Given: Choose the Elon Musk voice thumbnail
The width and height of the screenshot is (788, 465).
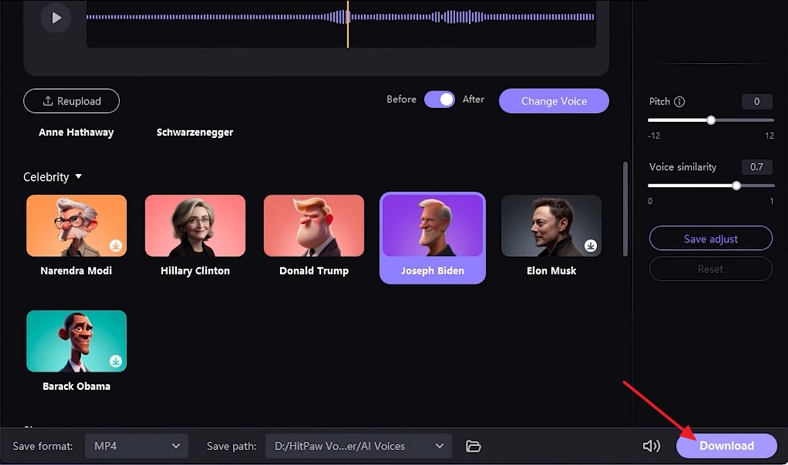Looking at the screenshot, I should click(551, 226).
